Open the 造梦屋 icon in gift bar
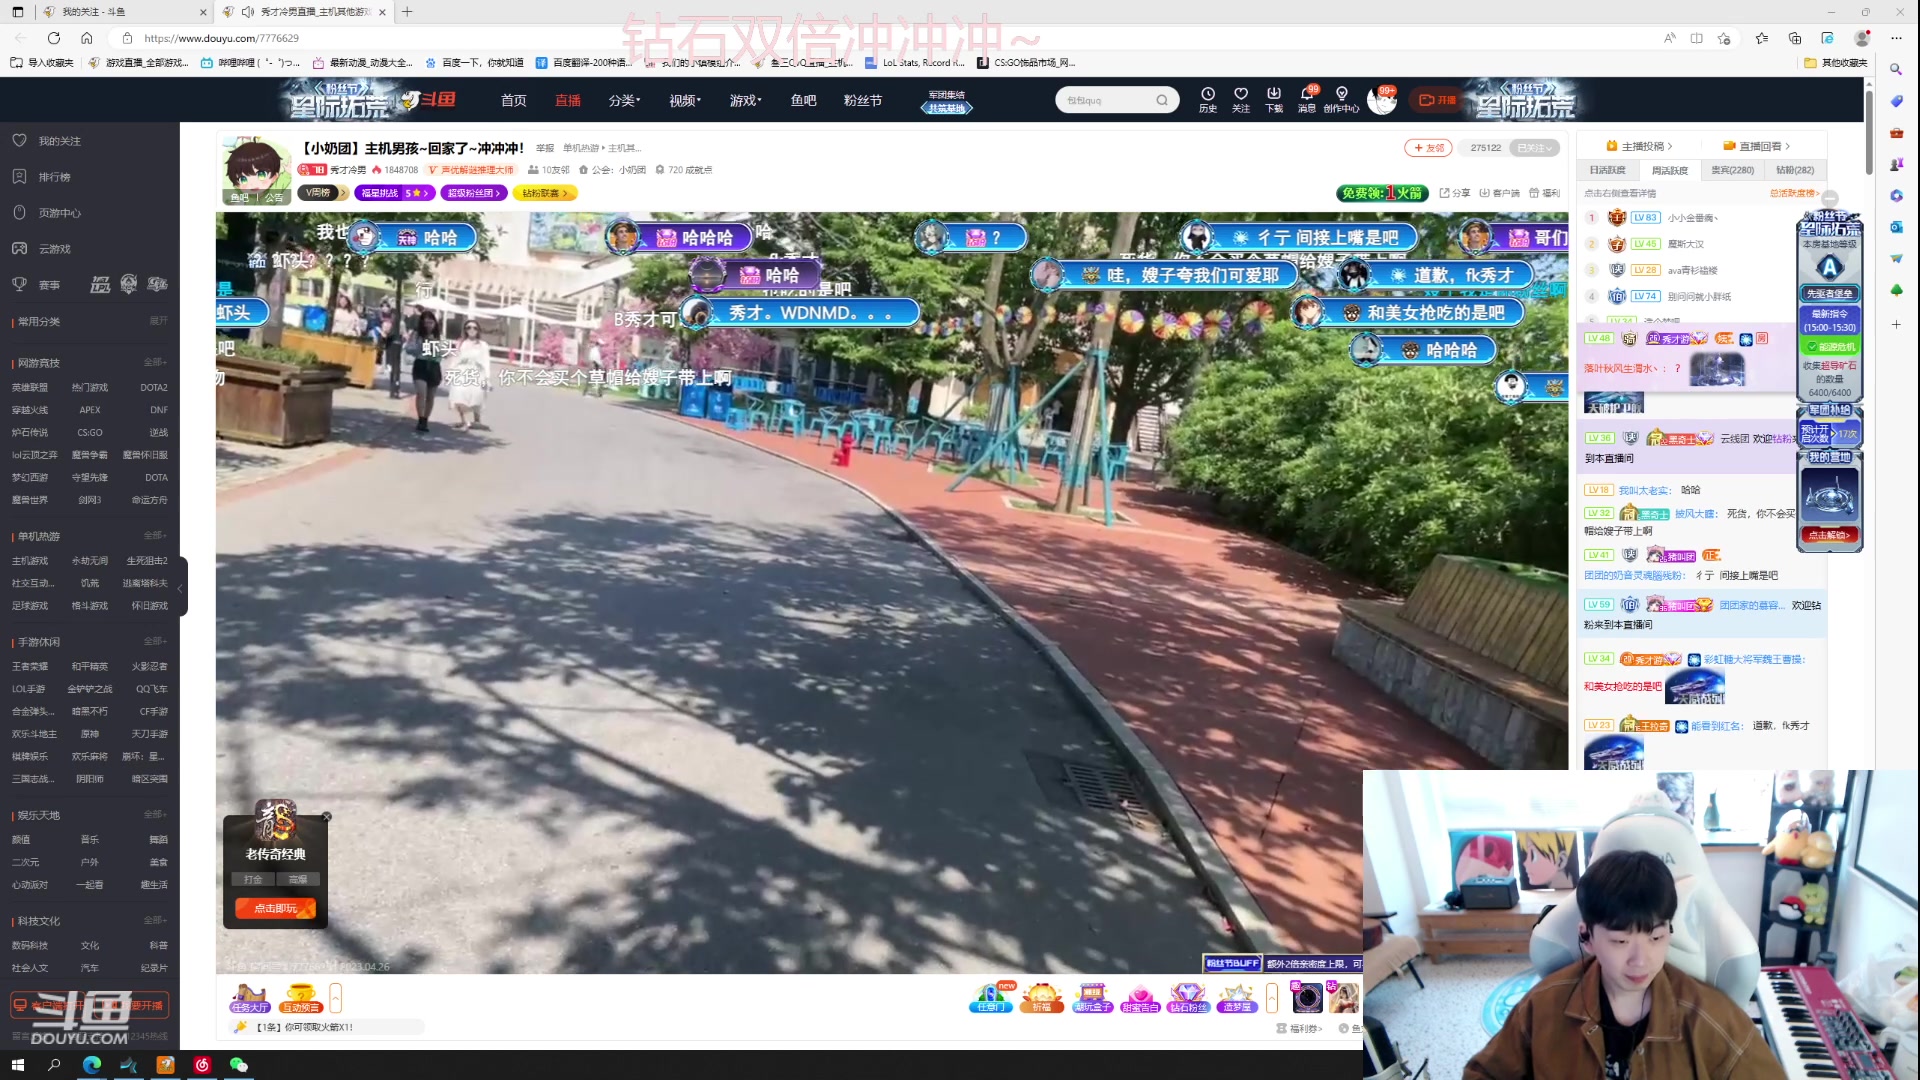The image size is (1920, 1080). tap(1237, 997)
